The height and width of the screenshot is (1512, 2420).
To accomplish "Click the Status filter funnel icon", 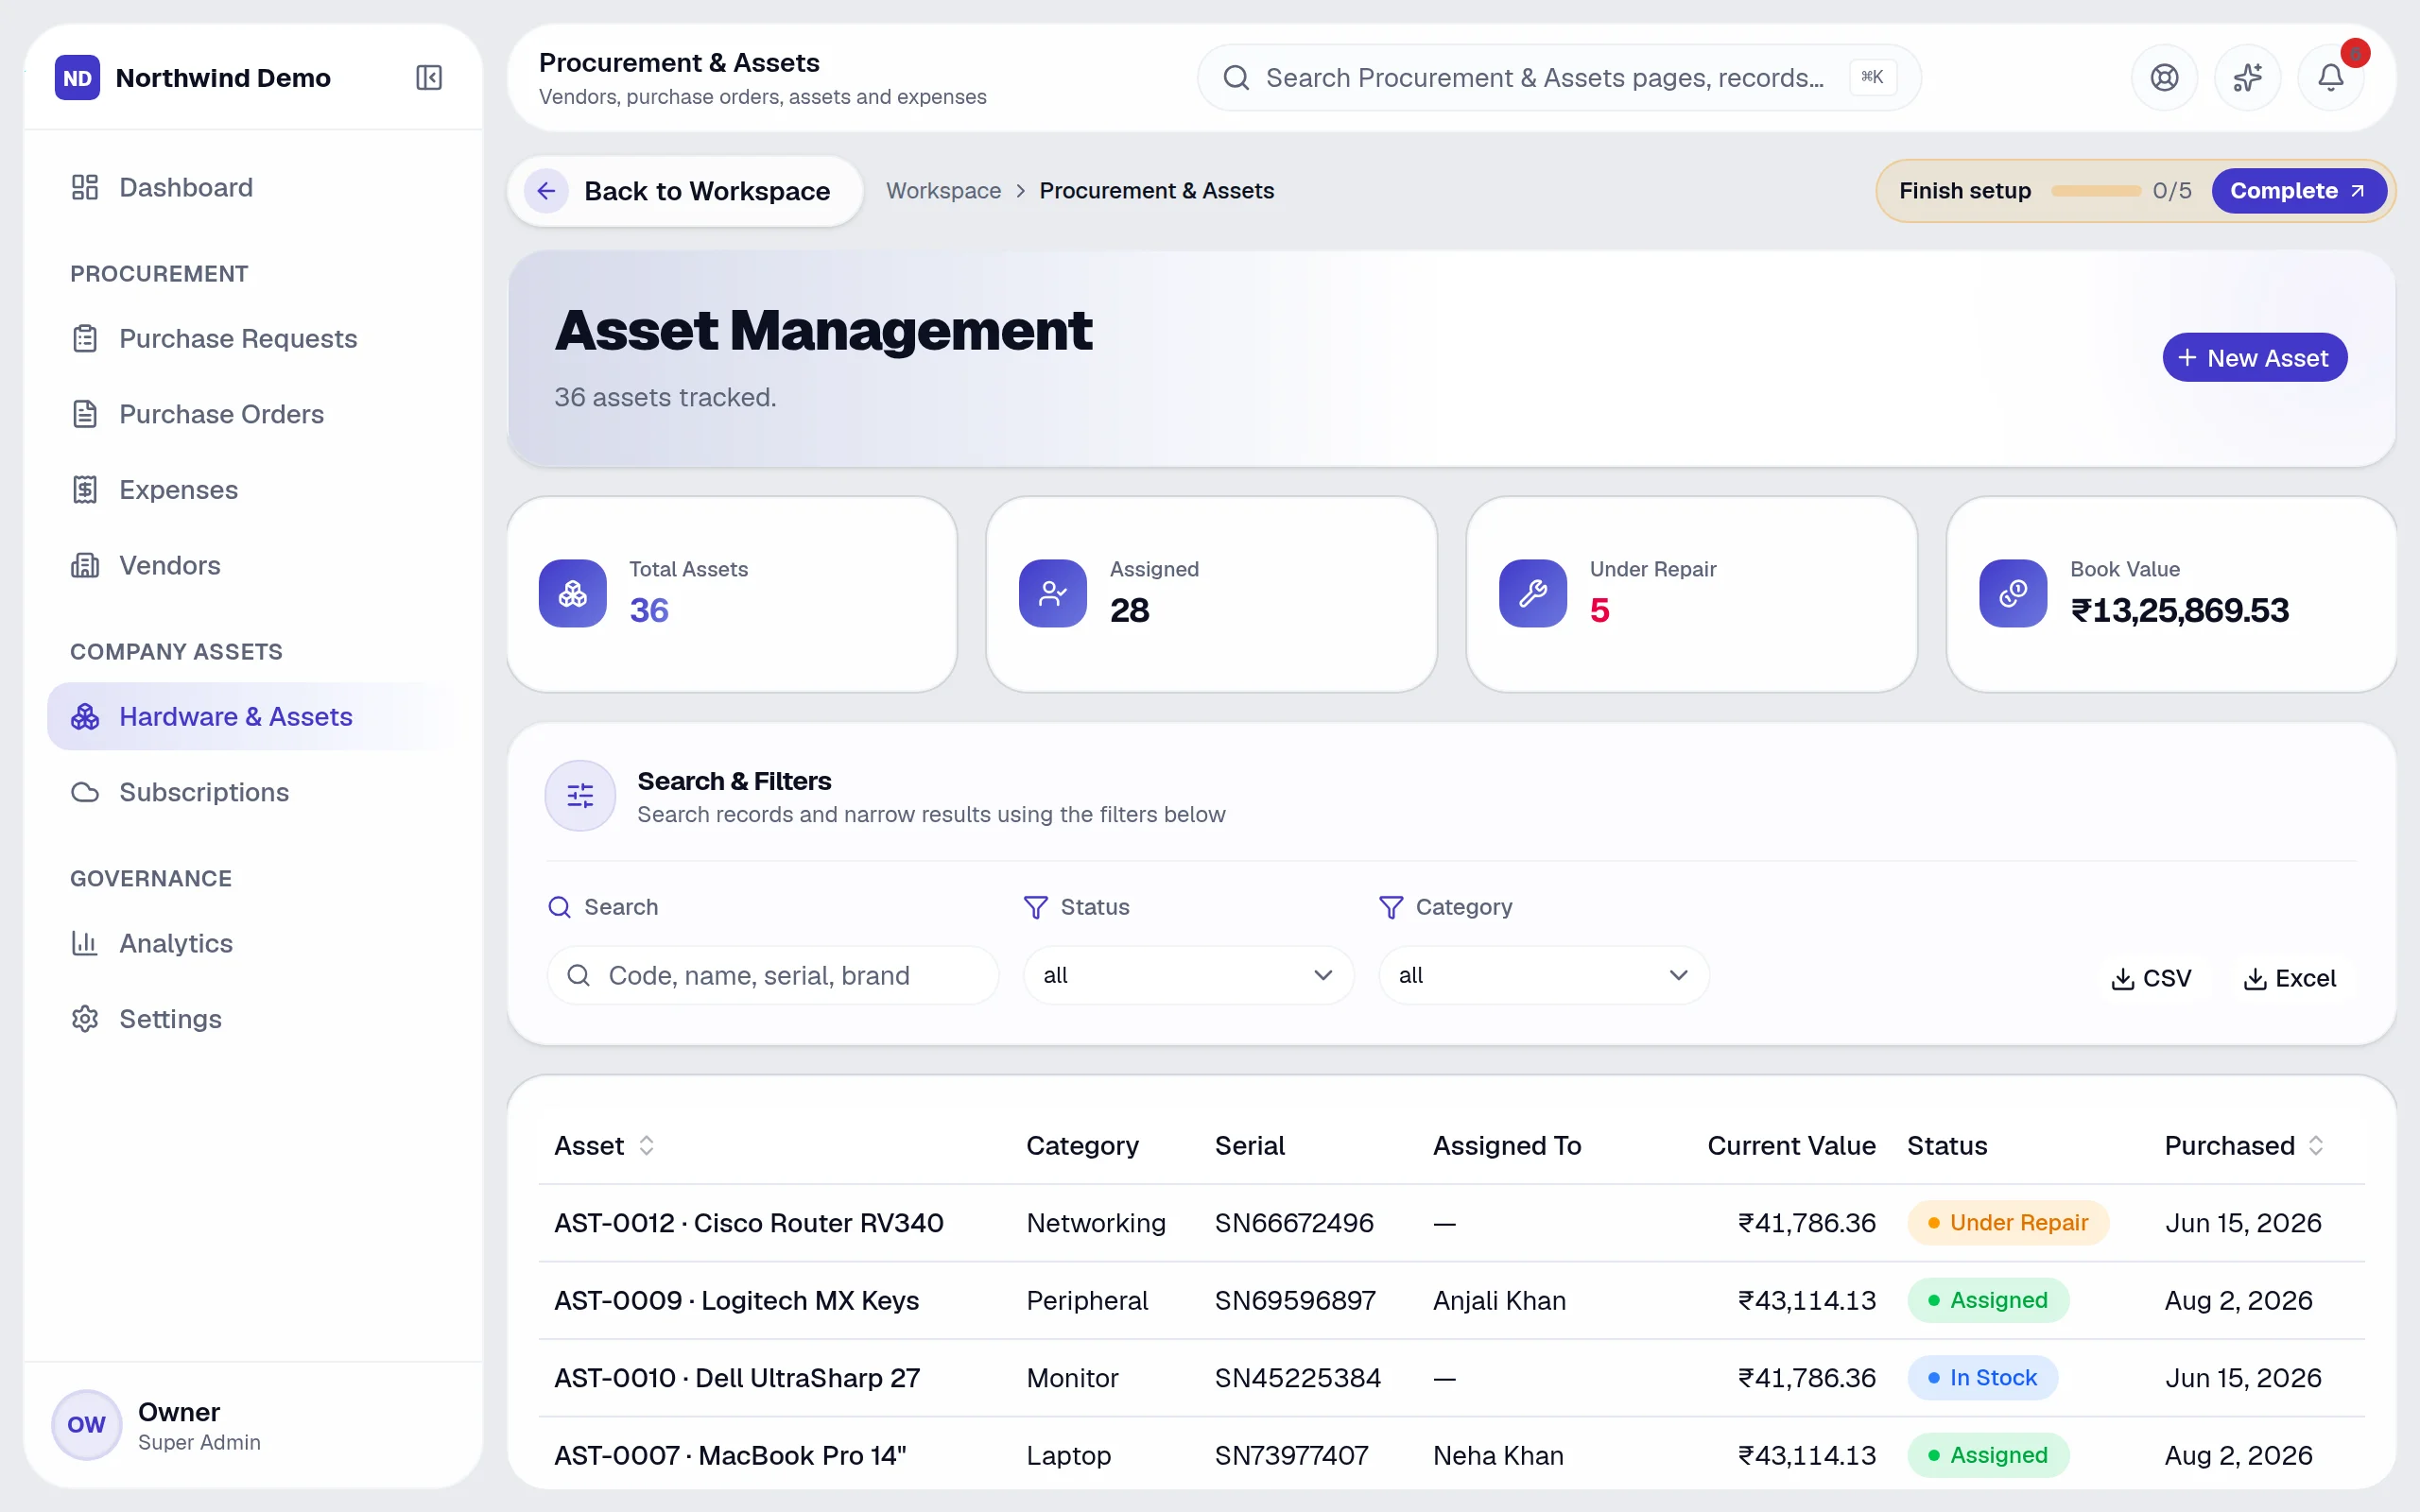I will click(x=1036, y=907).
